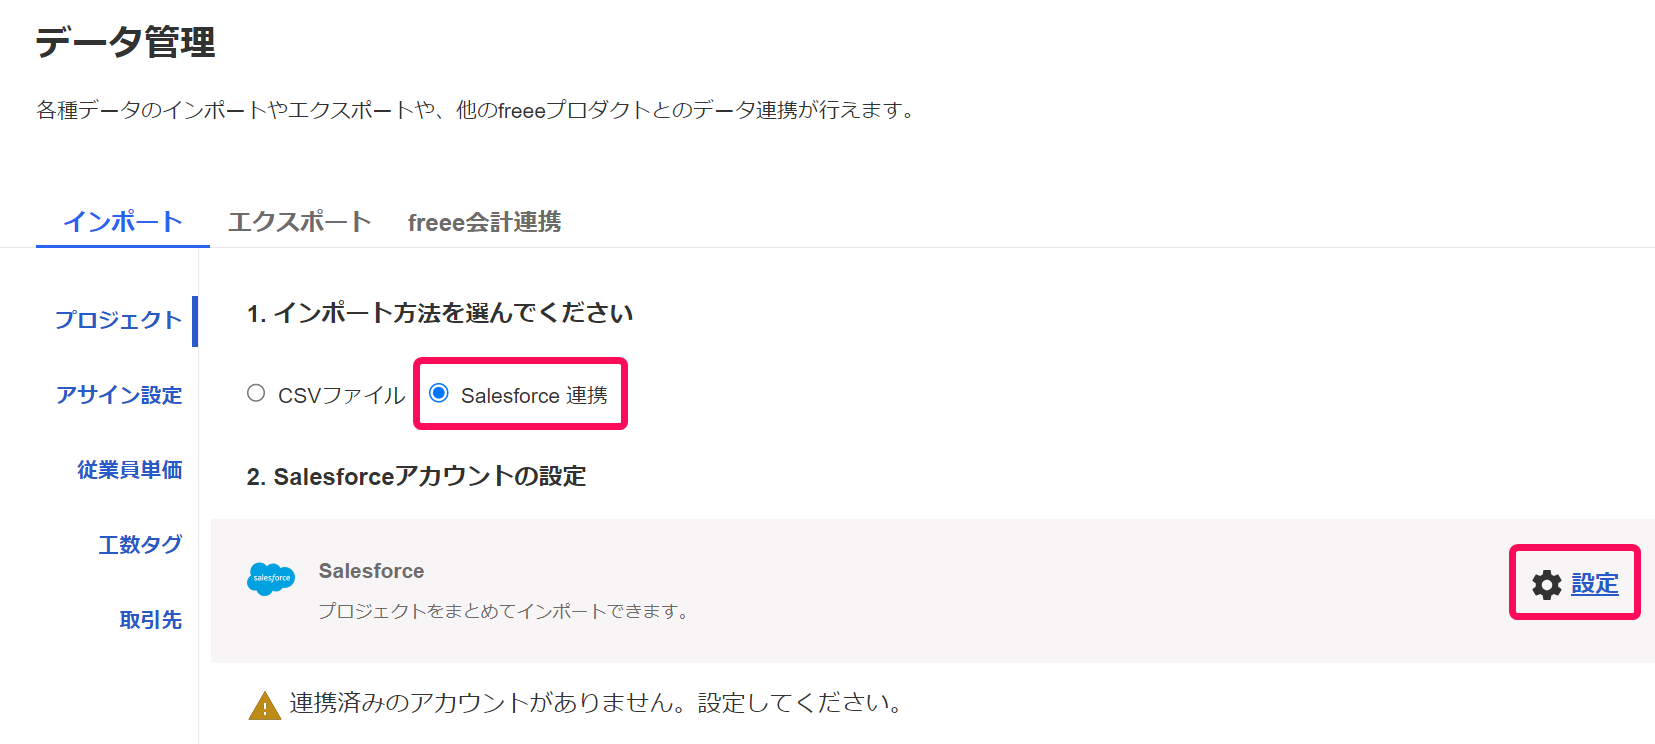
Task: Click the gear icon beside 設定
Action: coord(1546,585)
